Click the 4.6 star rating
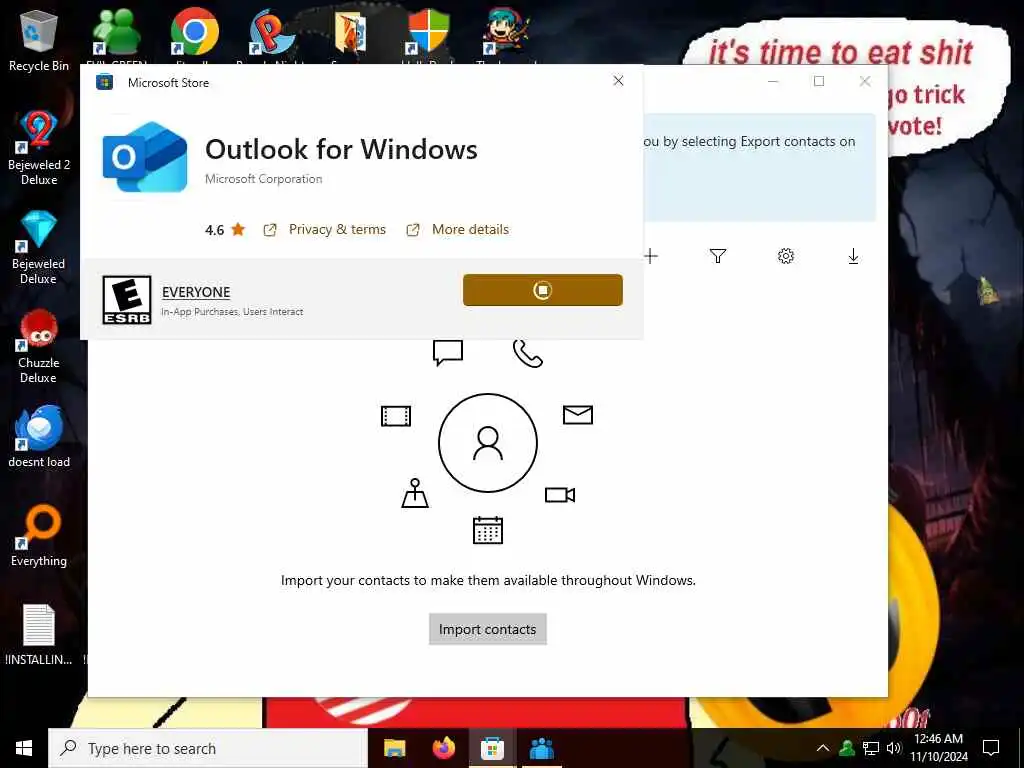 (x=225, y=229)
